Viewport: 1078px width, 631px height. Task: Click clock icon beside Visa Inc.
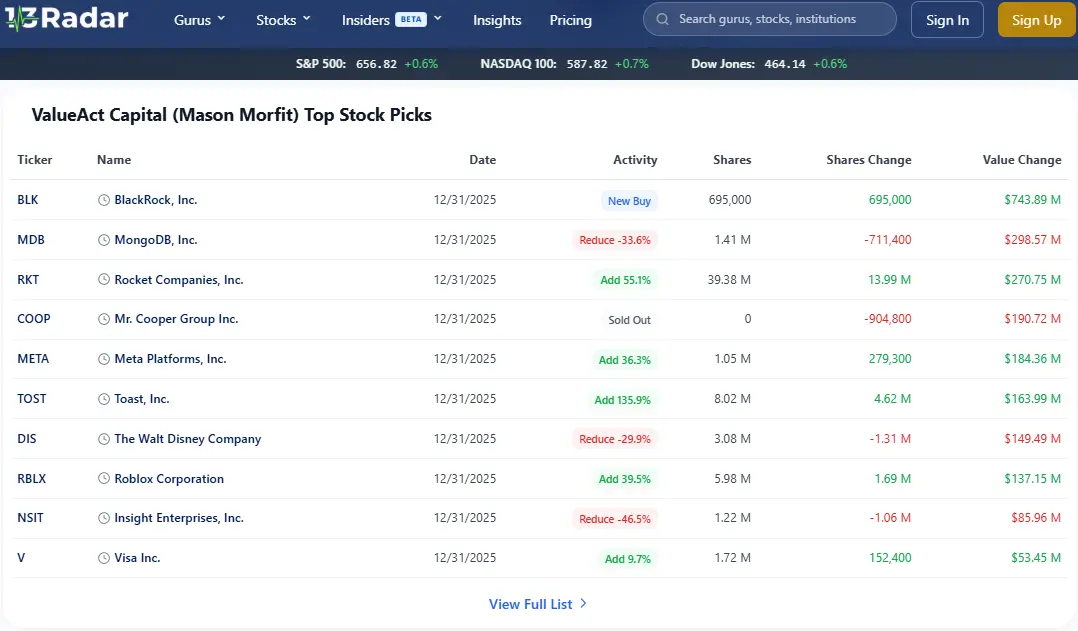click(x=104, y=558)
